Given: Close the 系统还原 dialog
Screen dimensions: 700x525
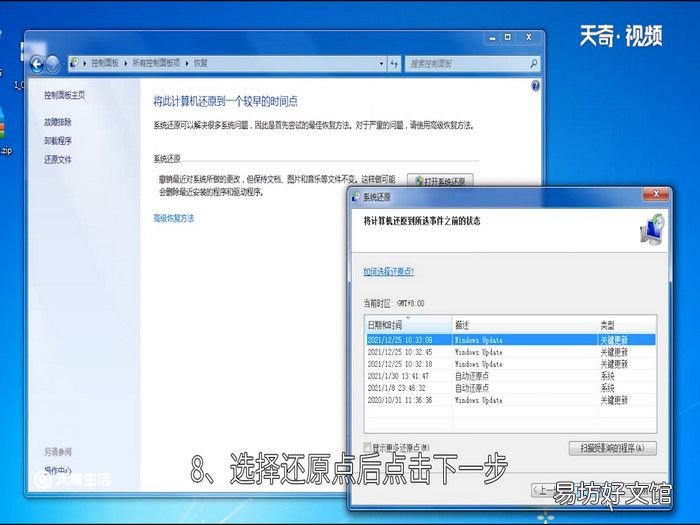Looking at the screenshot, I should tap(656, 194).
